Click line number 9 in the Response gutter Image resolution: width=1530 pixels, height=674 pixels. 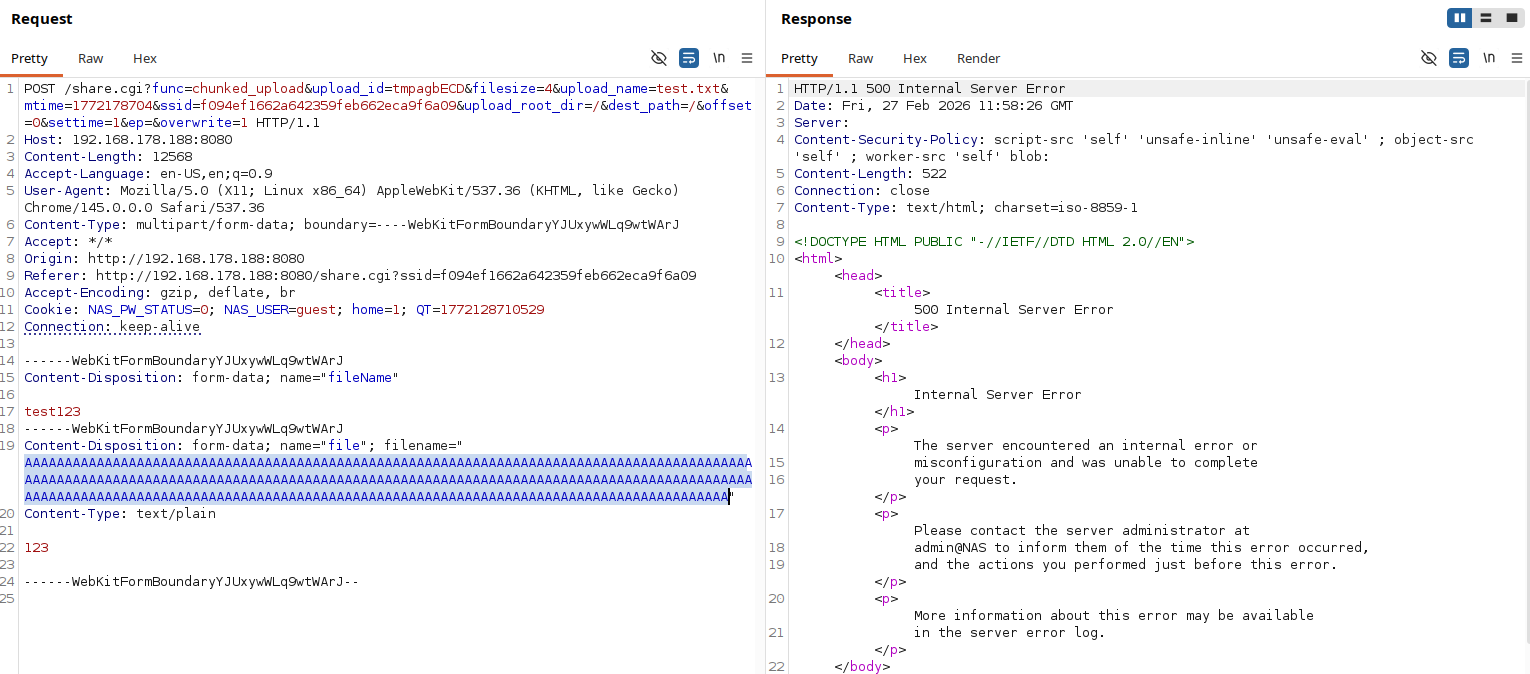click(x=781, y=241)
